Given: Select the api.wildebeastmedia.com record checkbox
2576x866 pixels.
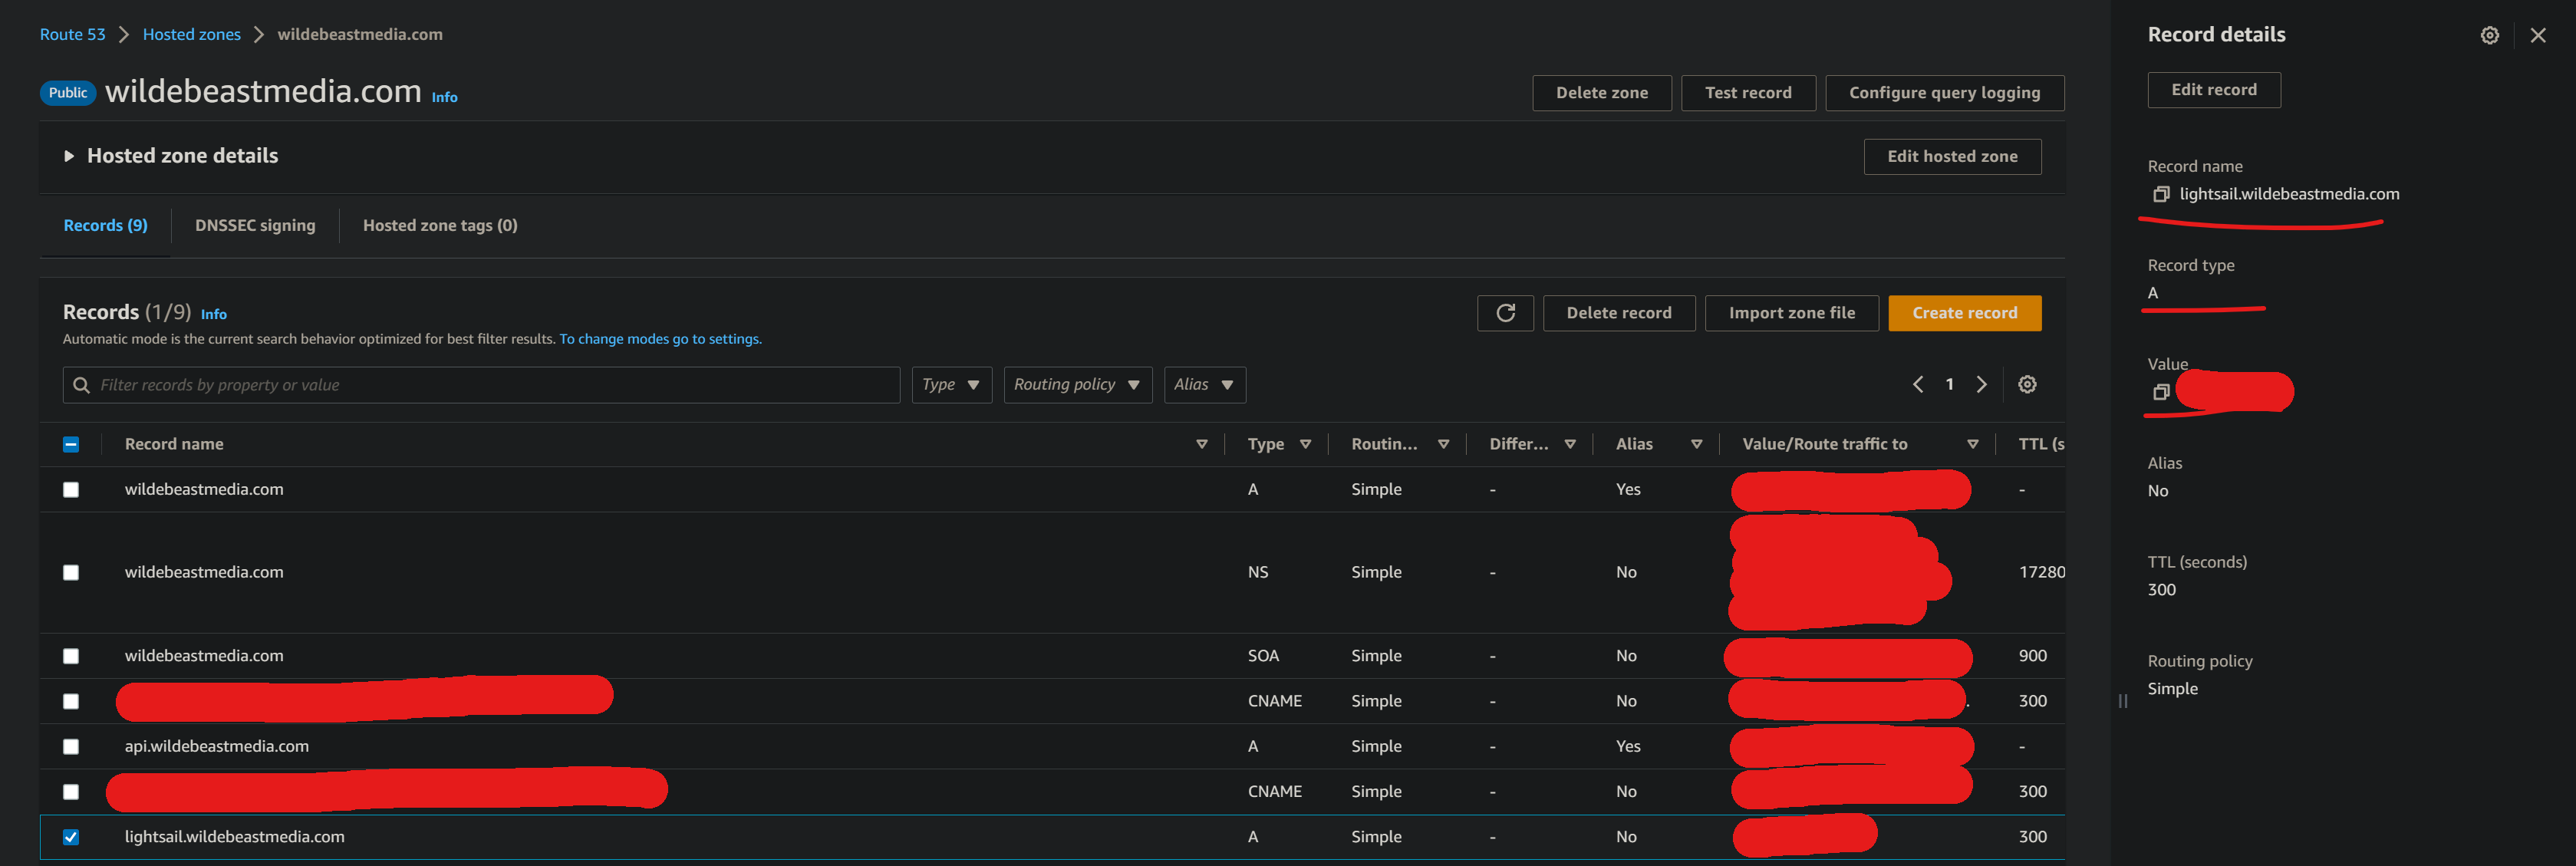Looking at the screenshot, I should tap(71, 746).
